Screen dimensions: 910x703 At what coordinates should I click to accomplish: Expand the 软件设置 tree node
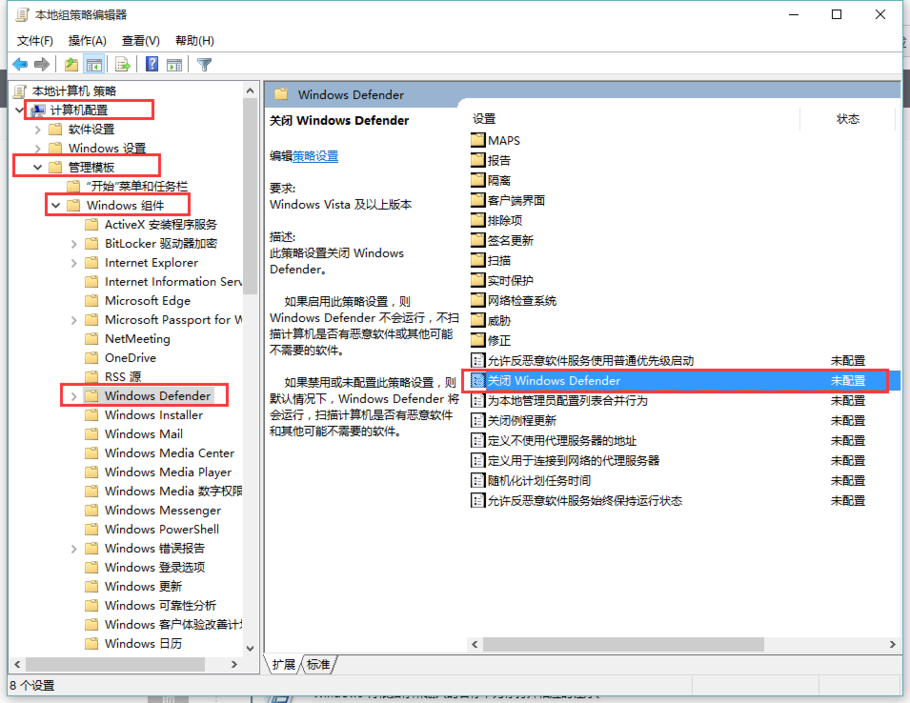click(38, 129)
